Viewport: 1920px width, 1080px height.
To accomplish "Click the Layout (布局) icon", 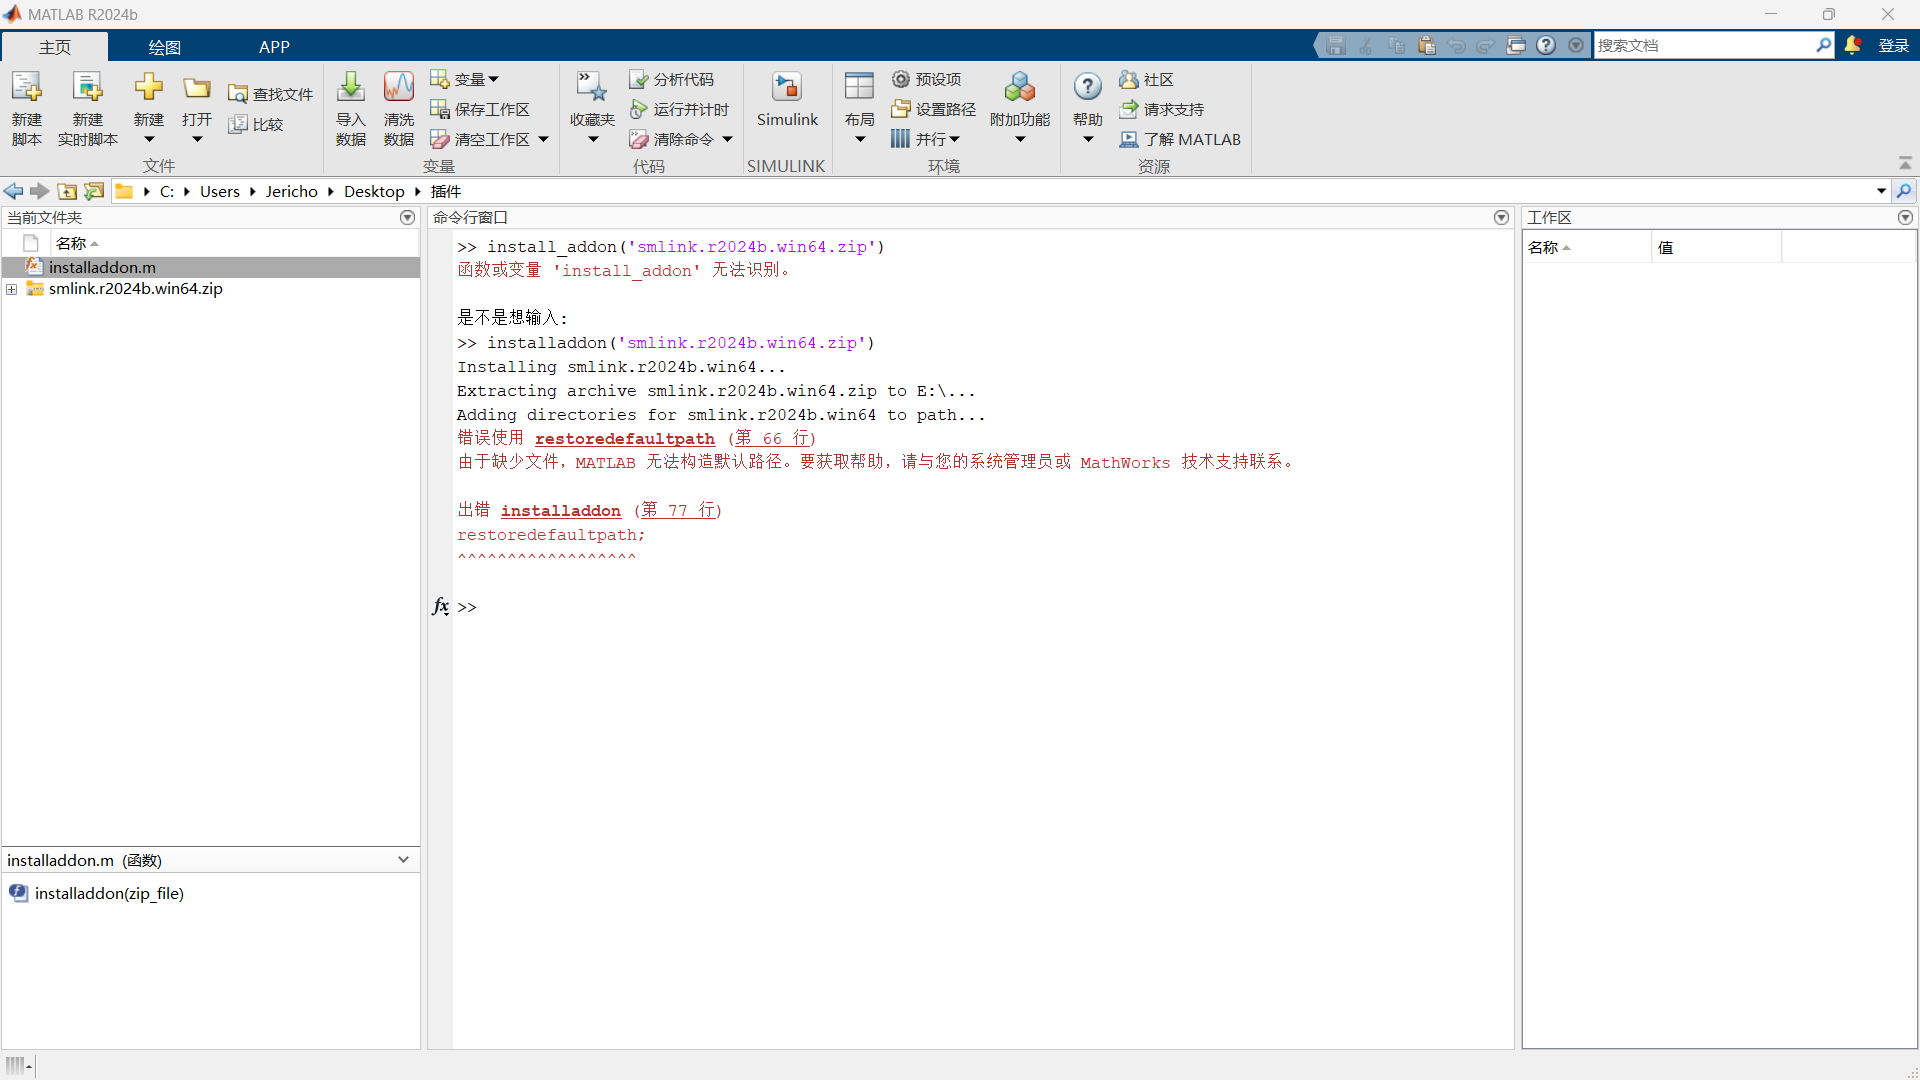I will [859, 88].
